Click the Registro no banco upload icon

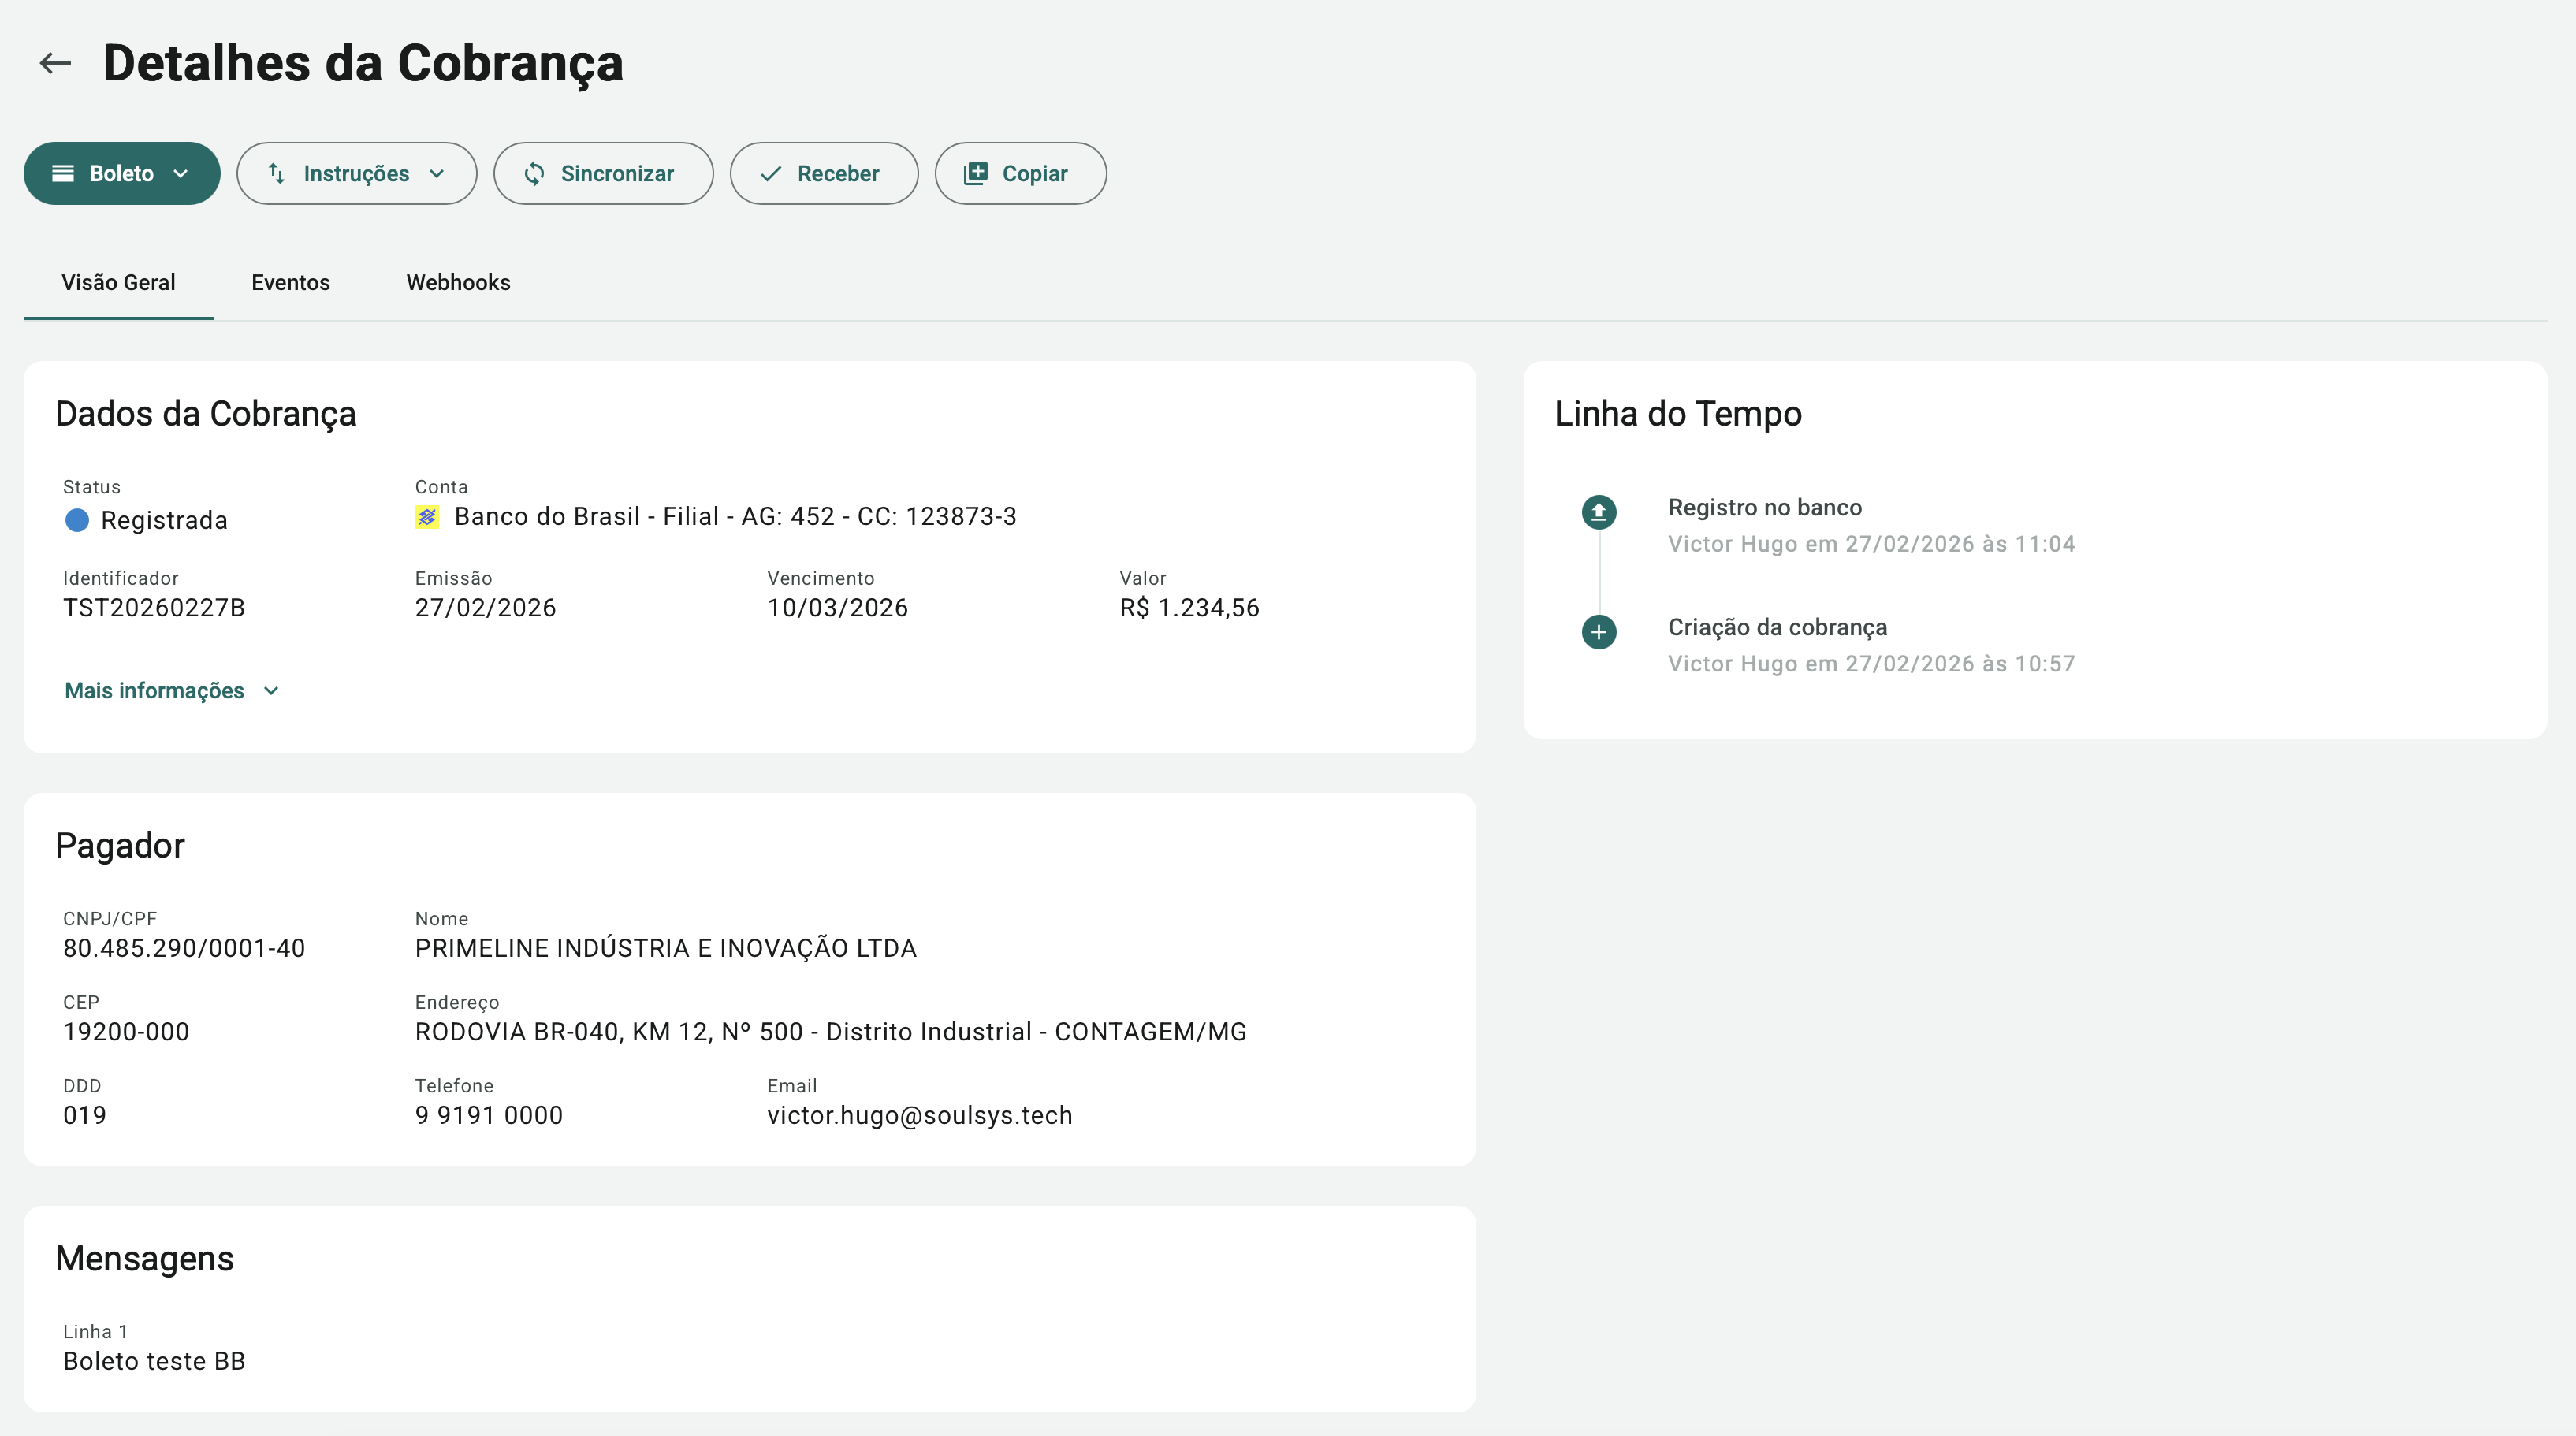point(1598,512)
